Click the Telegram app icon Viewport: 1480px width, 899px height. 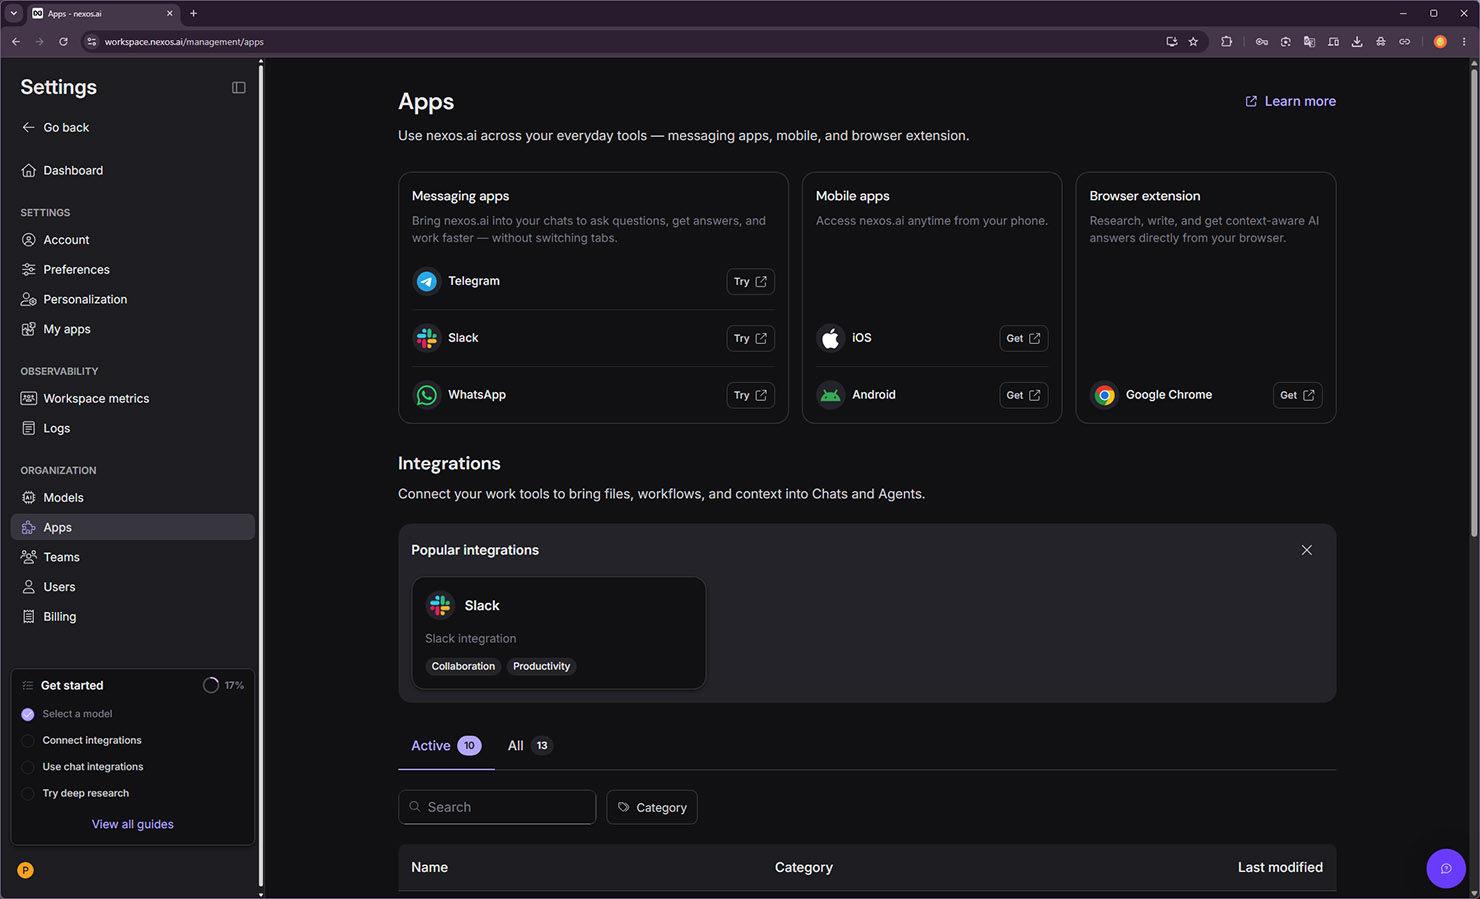(x=427, y=281)
